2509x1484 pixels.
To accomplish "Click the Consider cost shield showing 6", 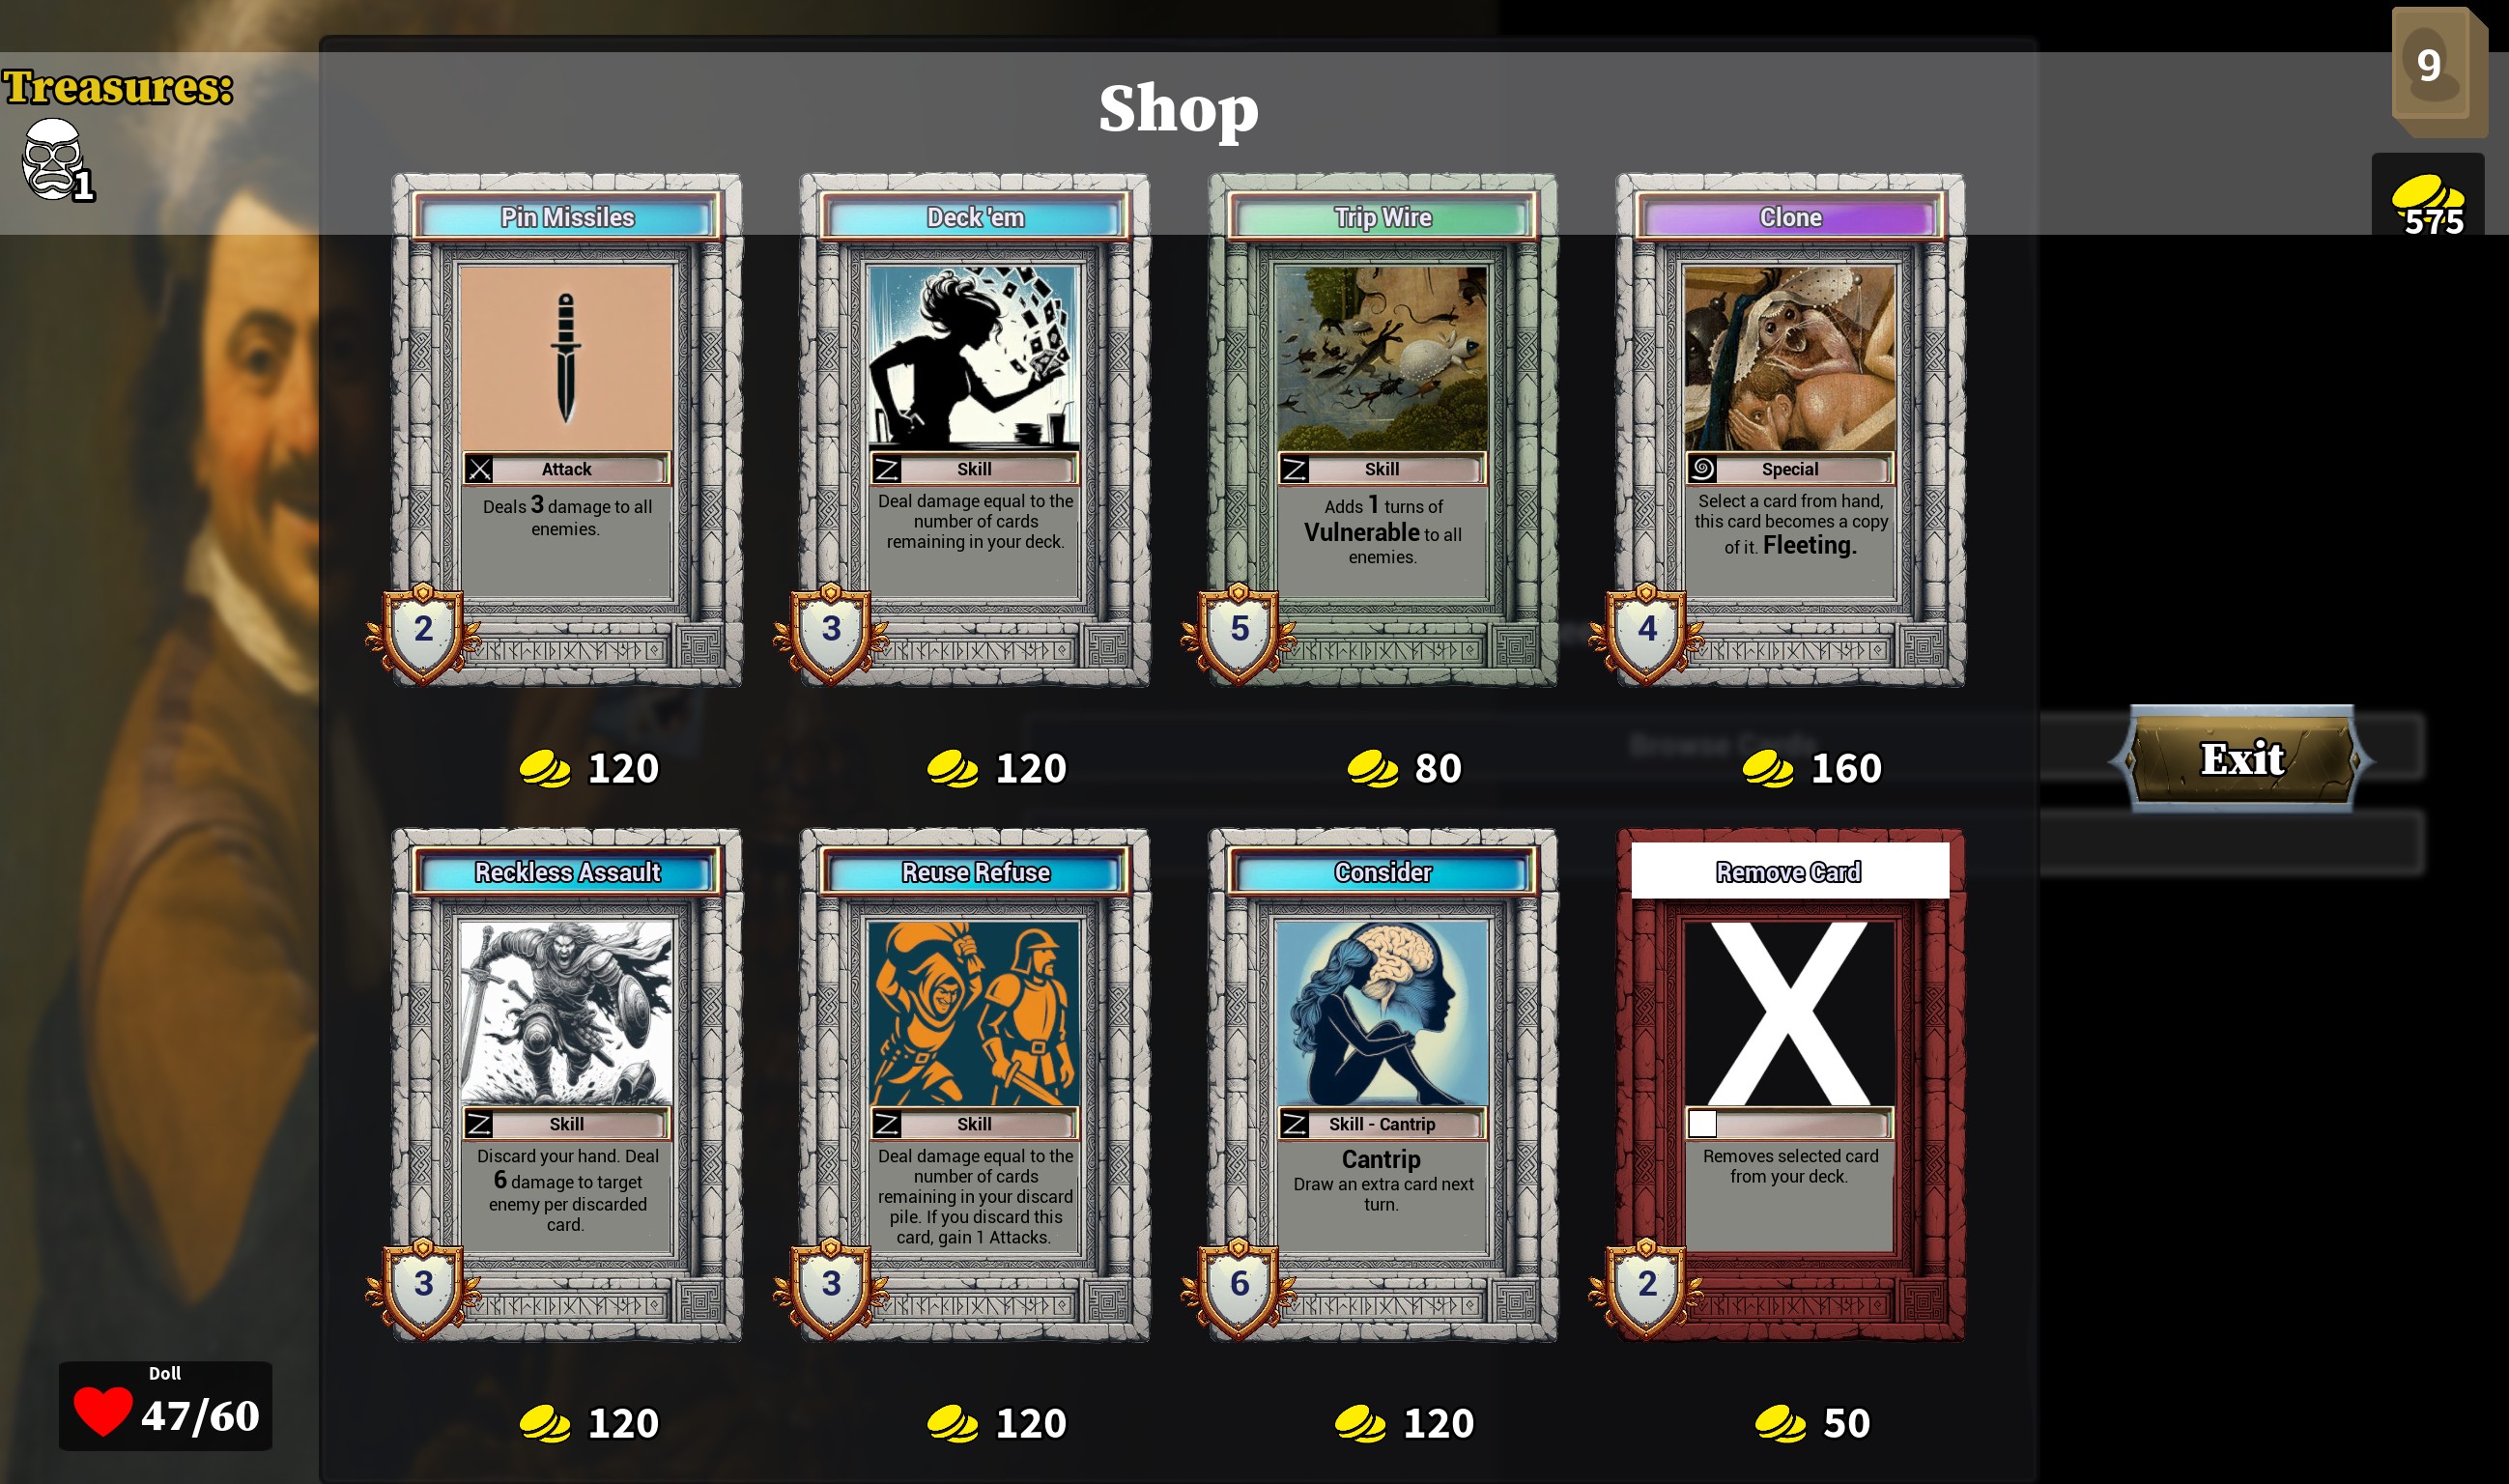I will click(x=1239, y=1286).
